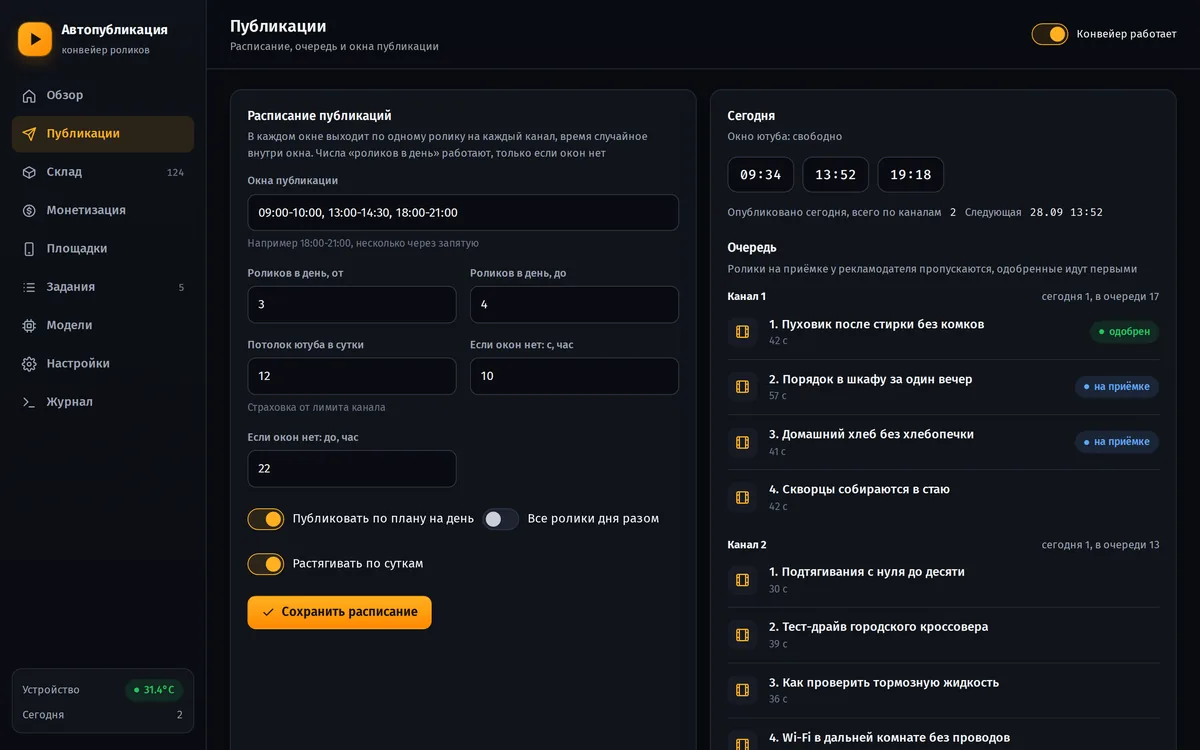Open the Обзор section
Image resolution: width=1200 pixels, height=750 pixels.
[103, 96]
